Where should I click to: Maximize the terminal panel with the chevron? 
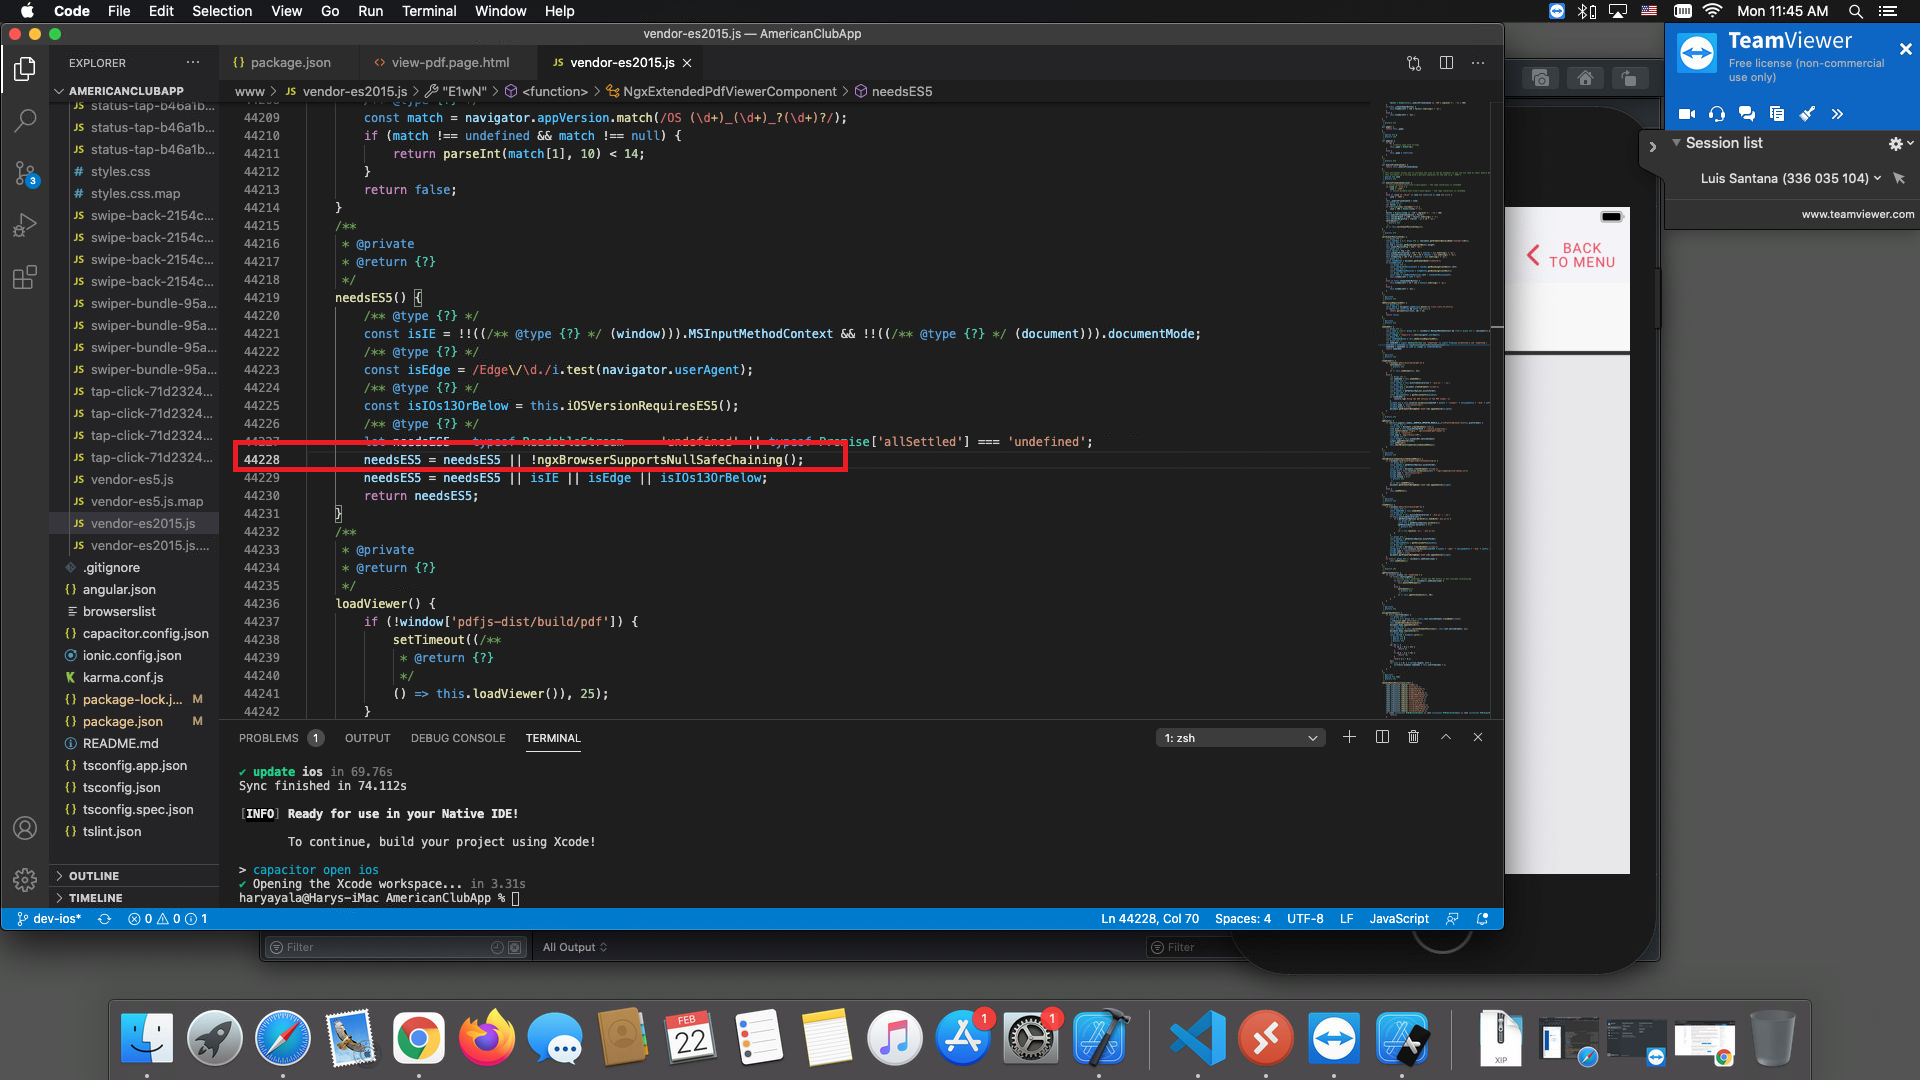(x=1445, y=737)
